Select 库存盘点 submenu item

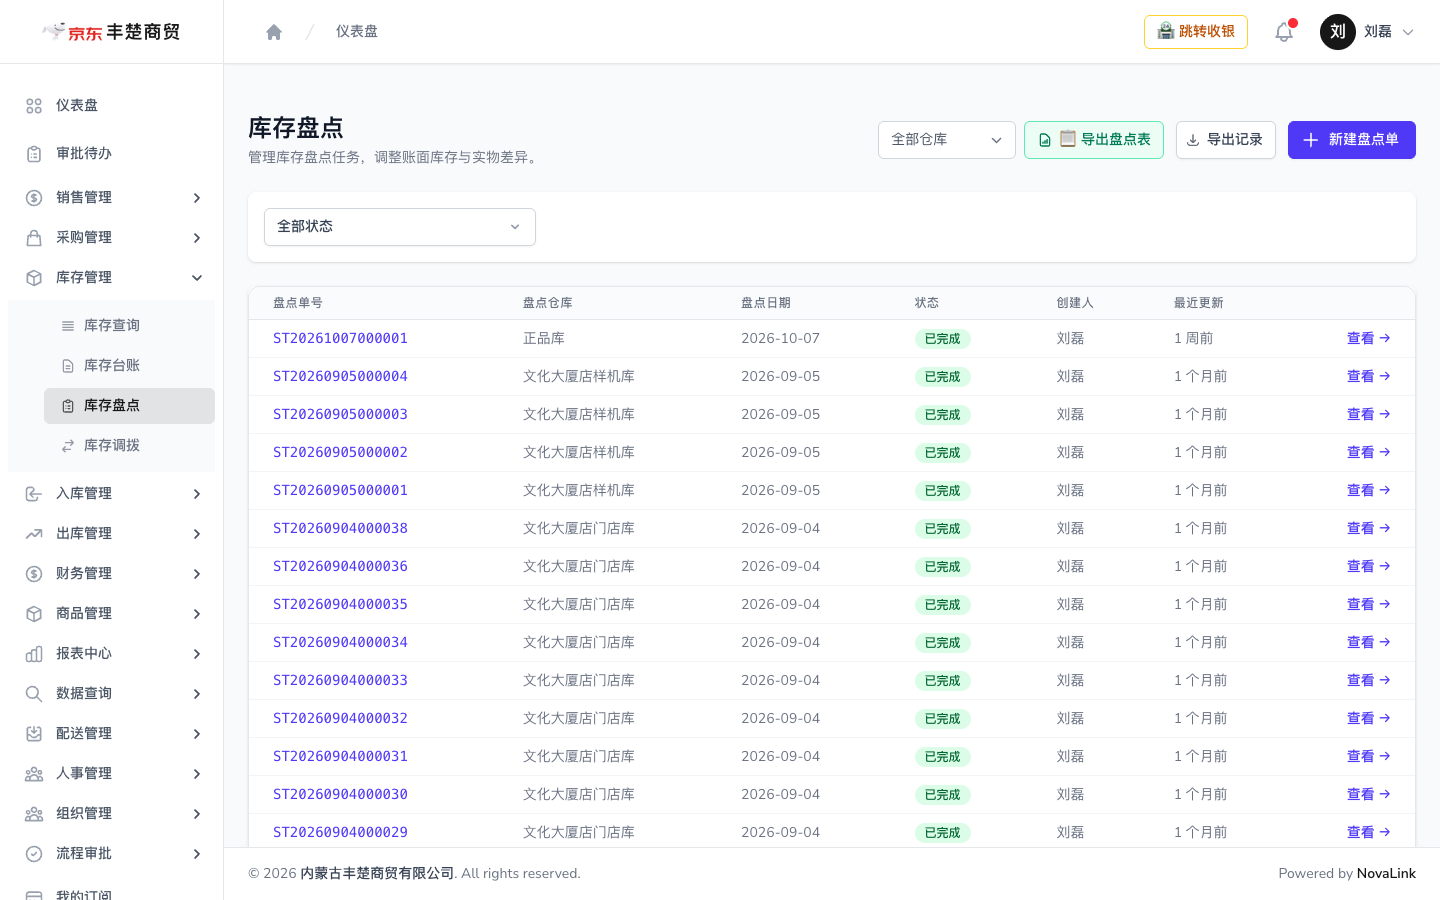[130, 406]
